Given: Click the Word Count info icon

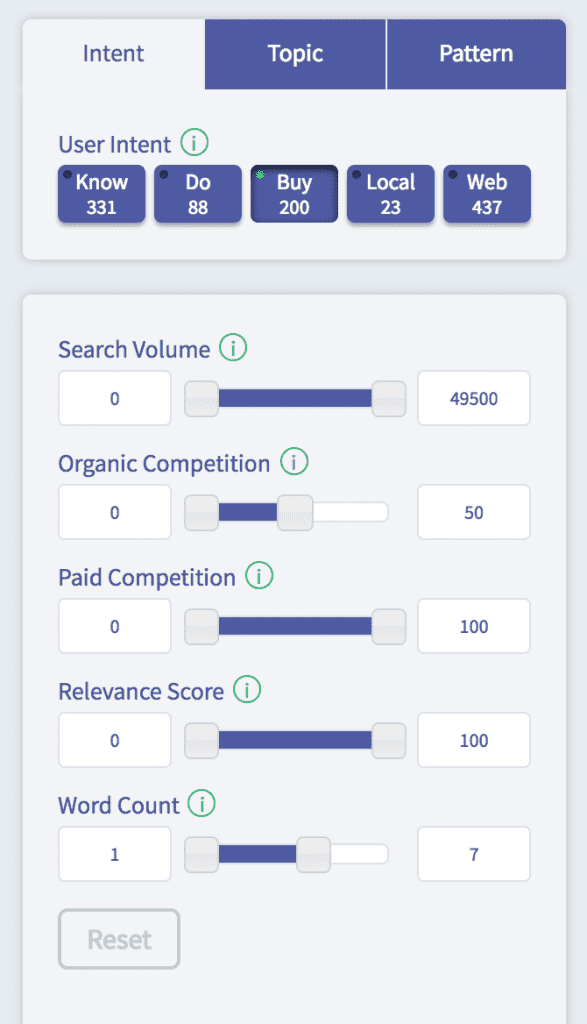Looking at the screenshot, I should click(202, 803).
